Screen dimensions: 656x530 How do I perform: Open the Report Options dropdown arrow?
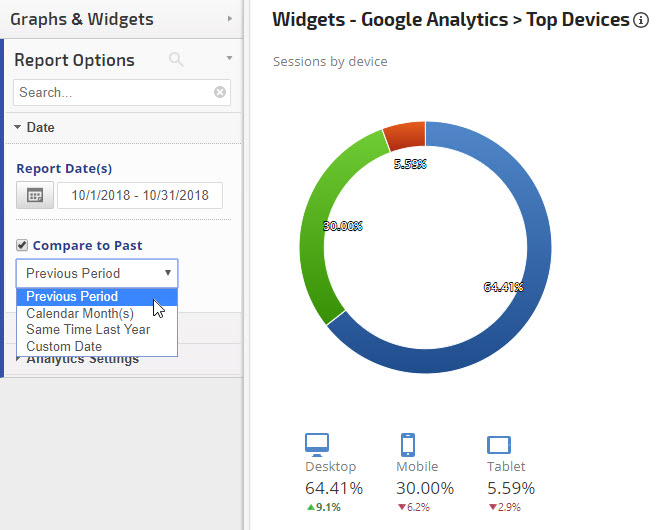pos(229,59)
